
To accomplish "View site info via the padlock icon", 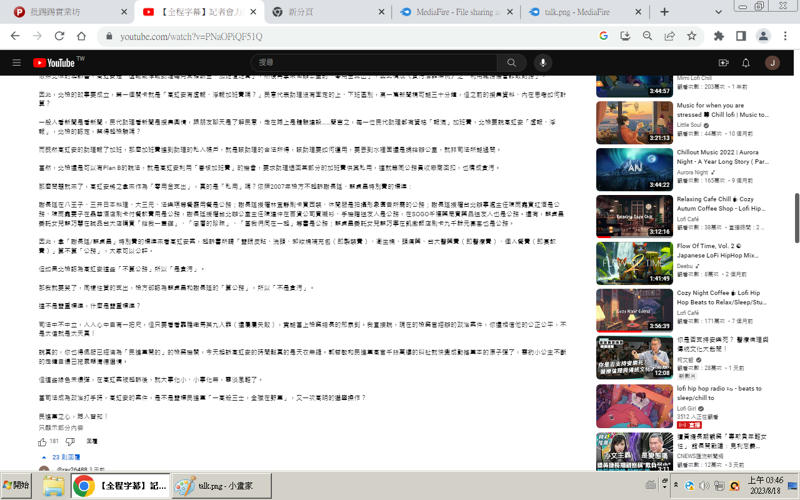I will coord(109,36).
